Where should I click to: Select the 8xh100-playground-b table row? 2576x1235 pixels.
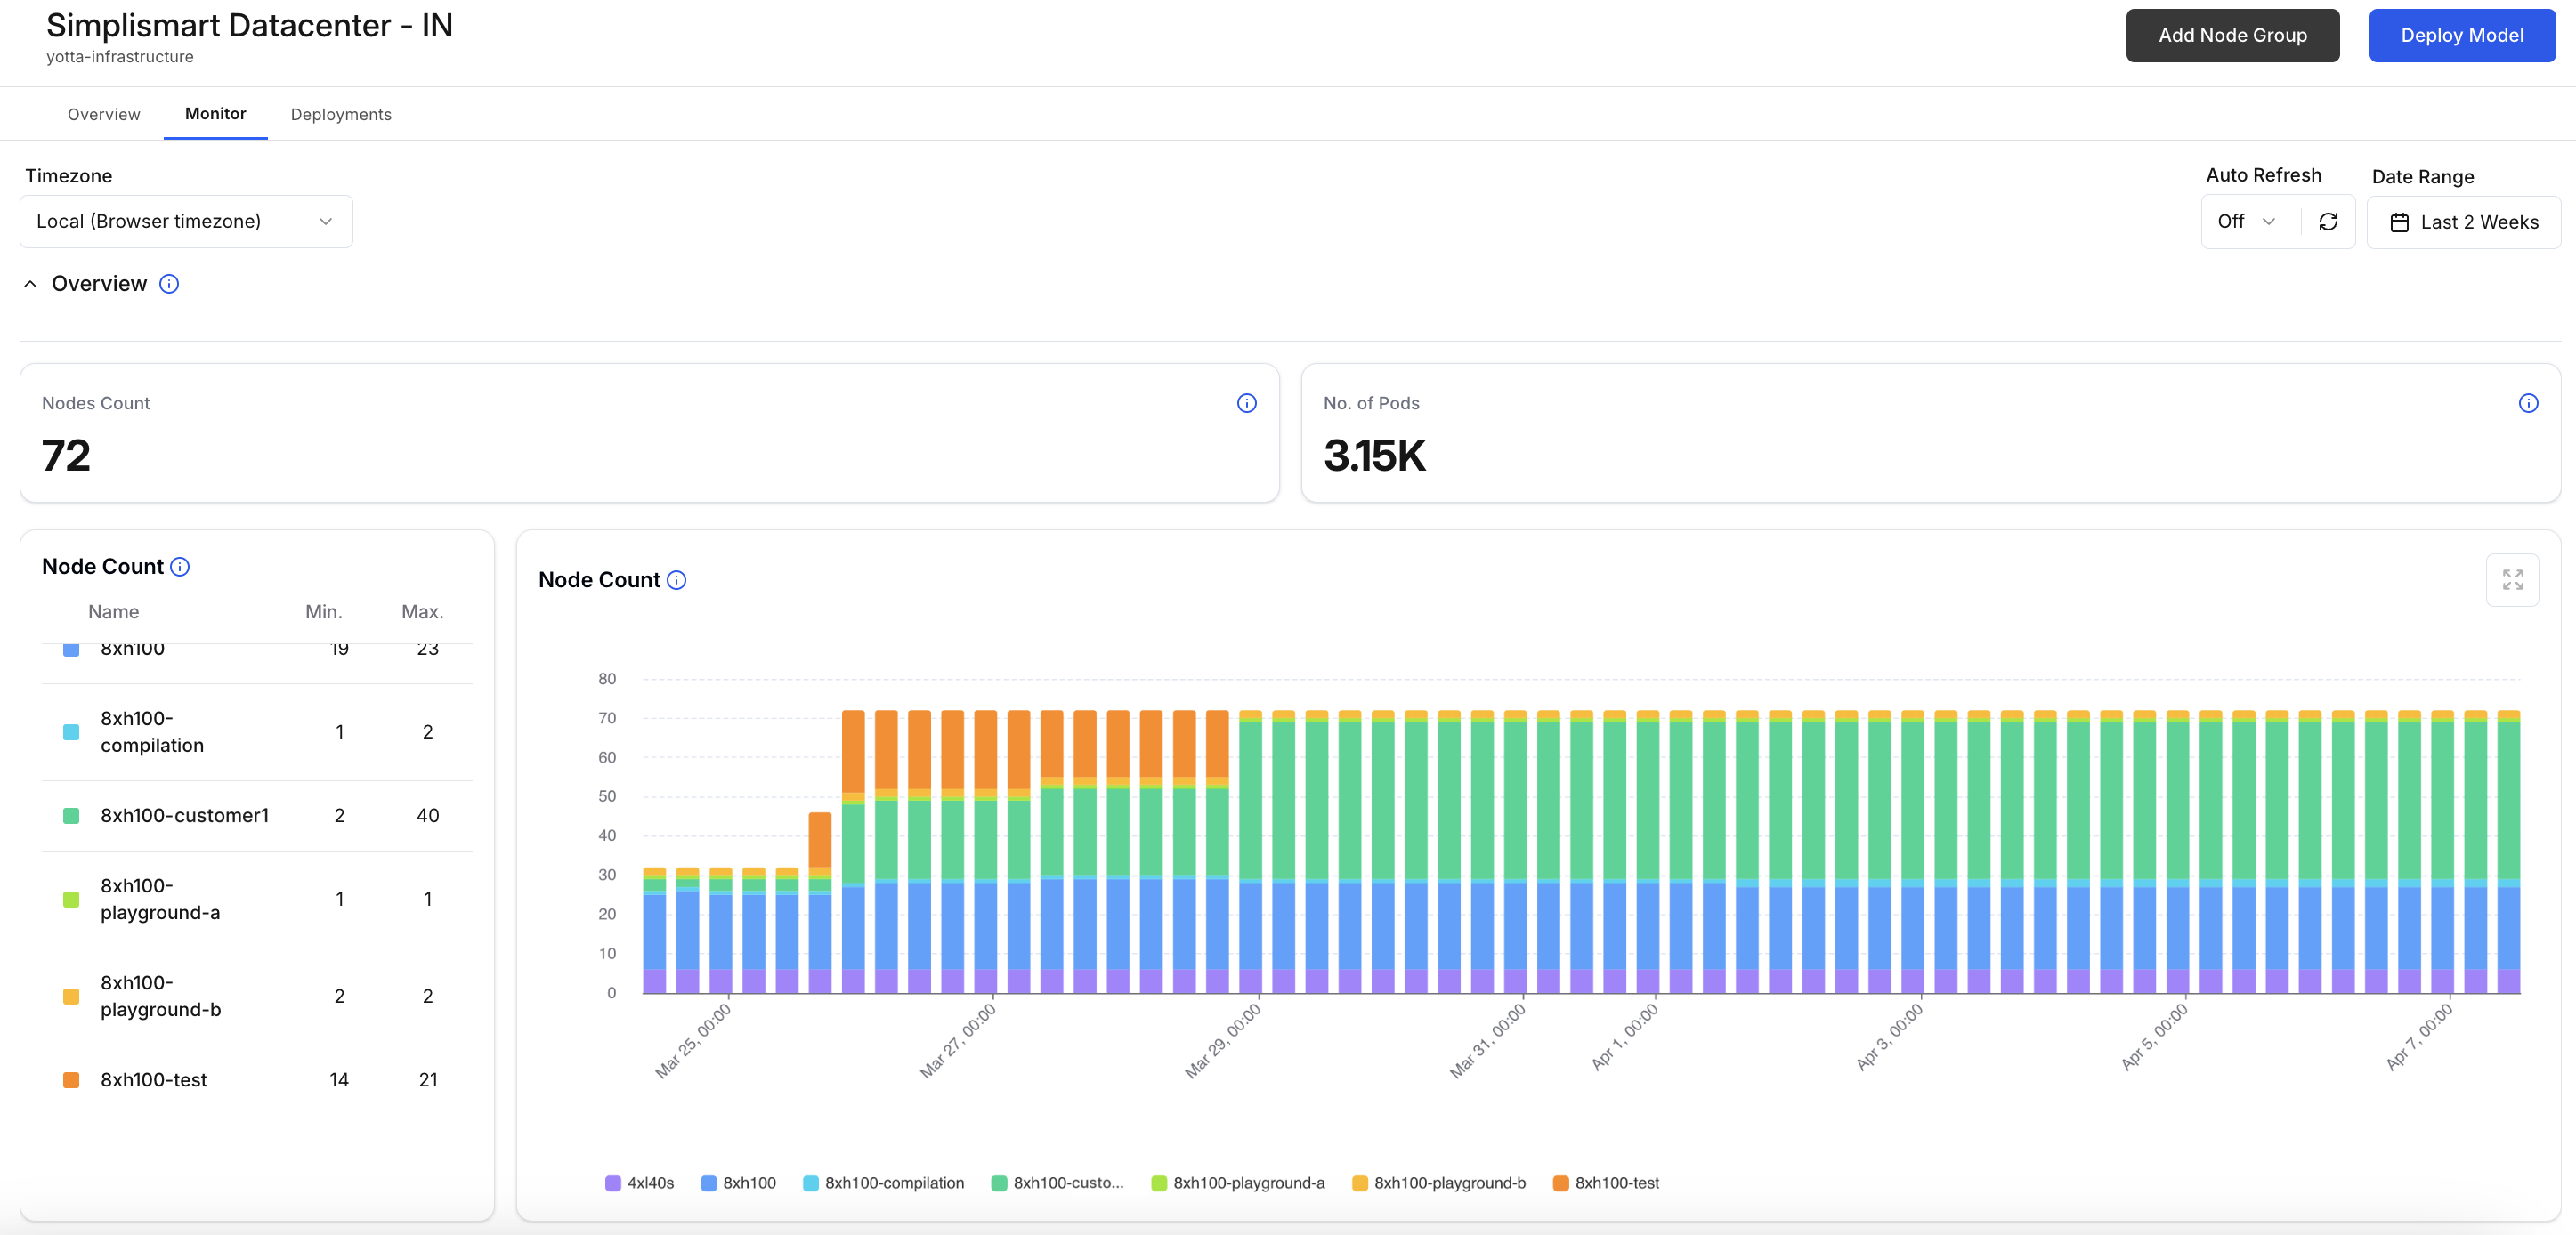257,996
